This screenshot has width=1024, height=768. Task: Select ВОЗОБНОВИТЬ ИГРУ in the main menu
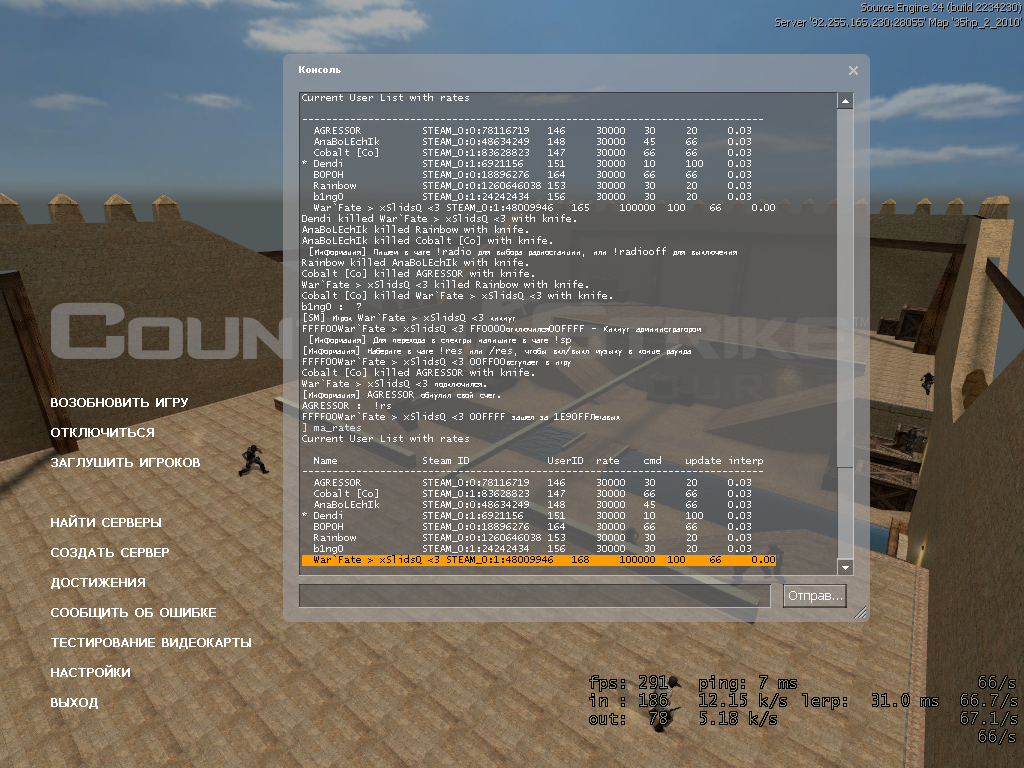(x=120, y=402)
